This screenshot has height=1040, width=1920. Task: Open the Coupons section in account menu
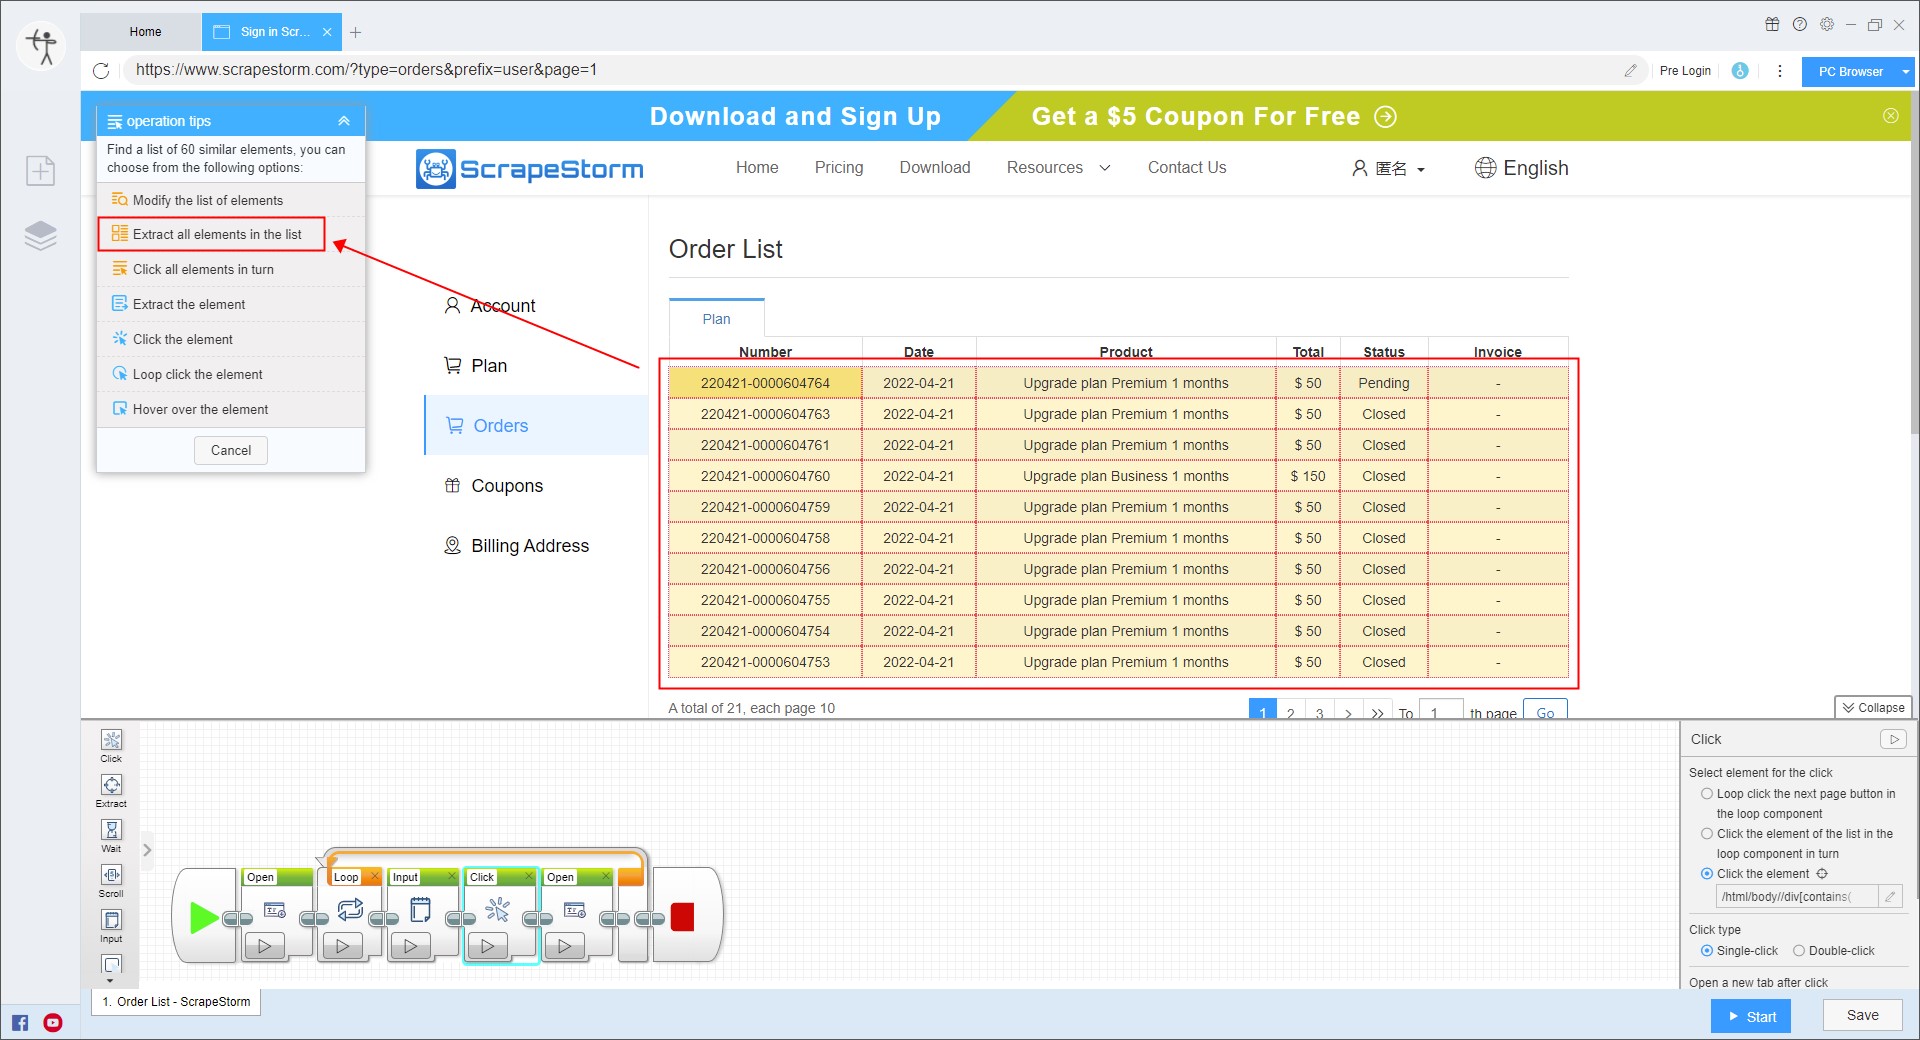pyautogui.click(x=507, y=486)
